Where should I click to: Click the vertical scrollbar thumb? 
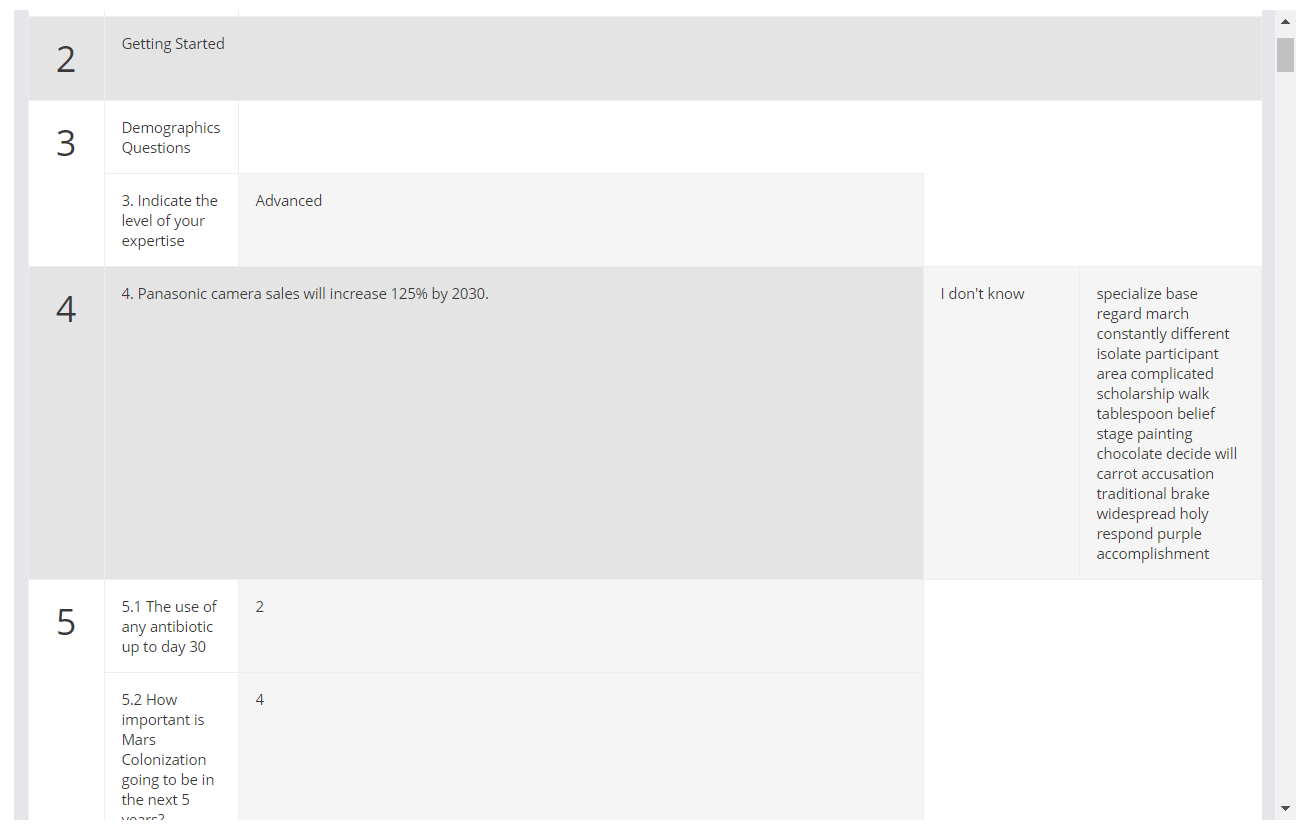(x=1285, y=54)
